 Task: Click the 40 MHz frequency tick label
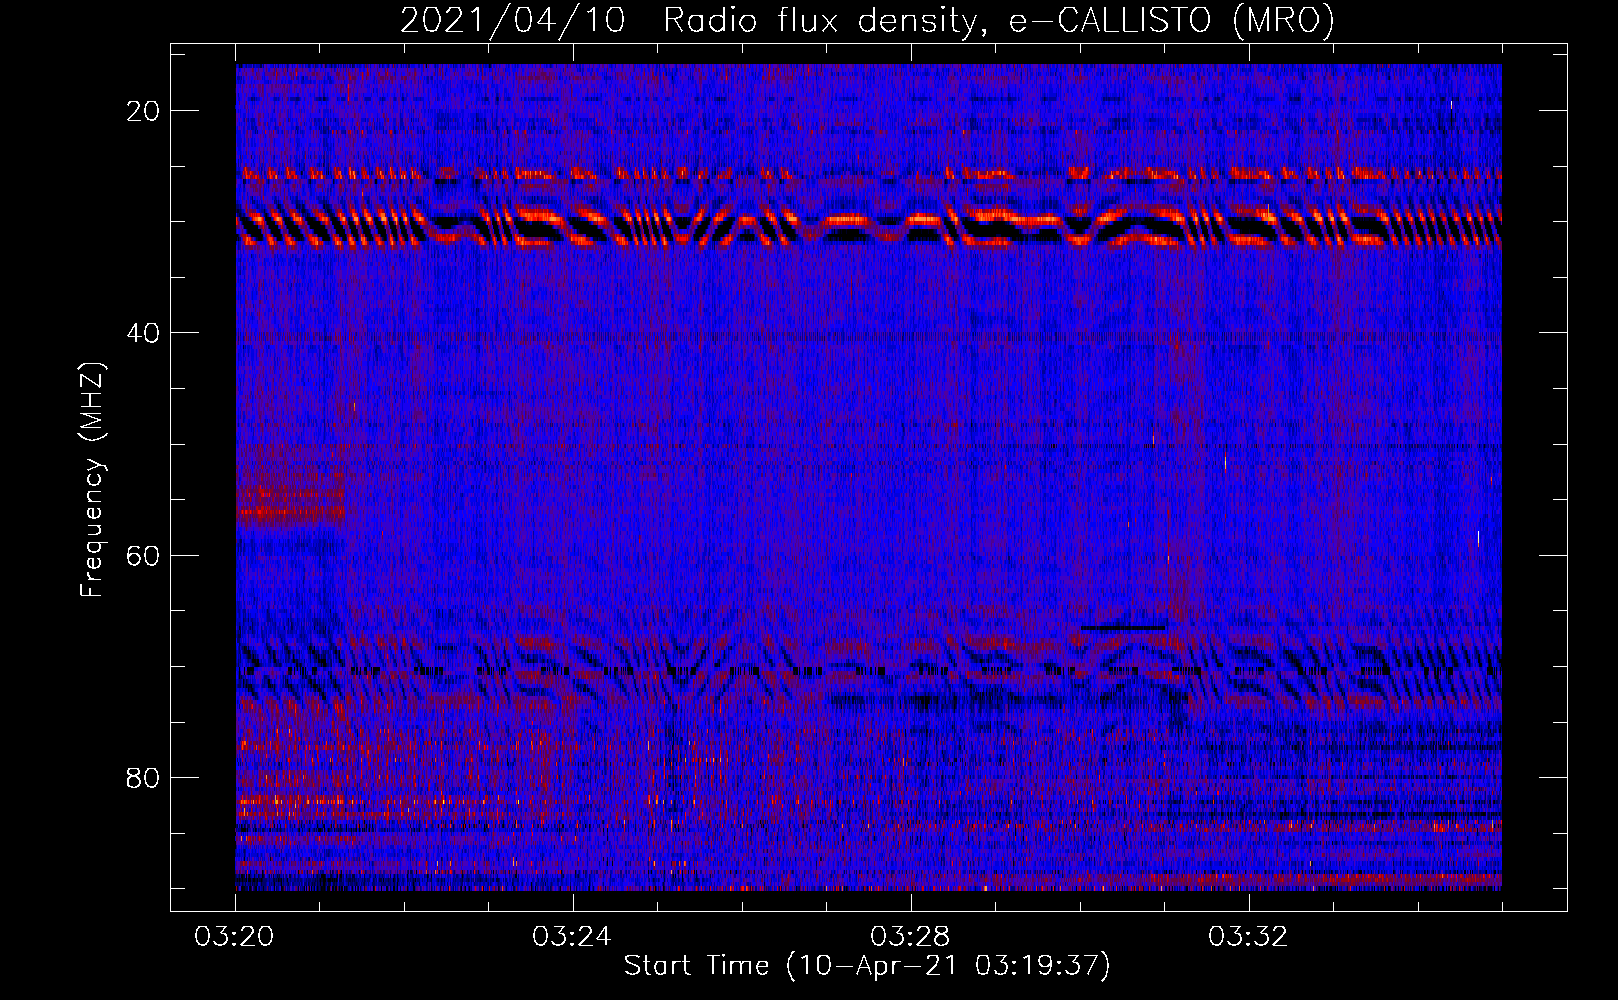click(143, 333)
